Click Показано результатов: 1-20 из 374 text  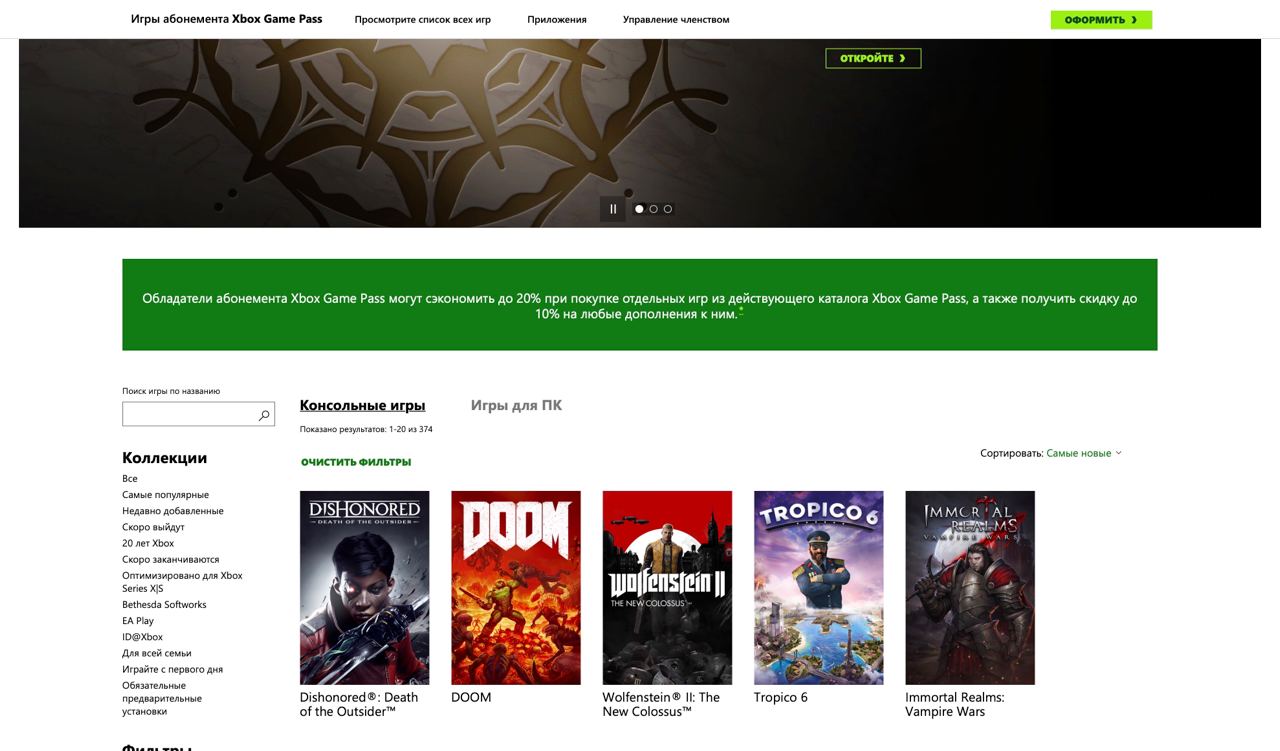click(x=366, y=429)
